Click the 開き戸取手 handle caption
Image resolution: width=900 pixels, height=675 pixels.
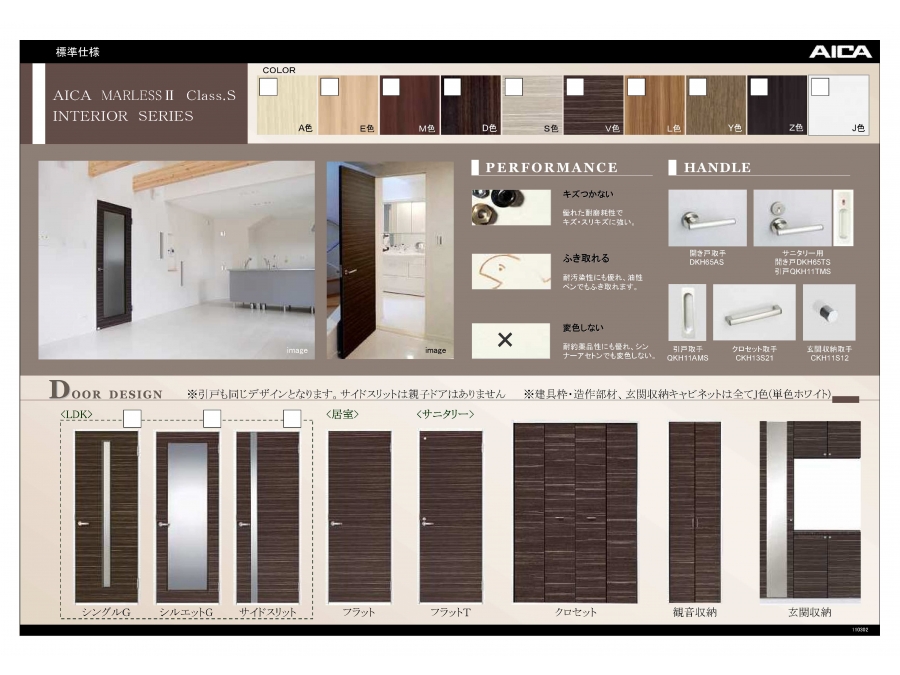point(707,253)
